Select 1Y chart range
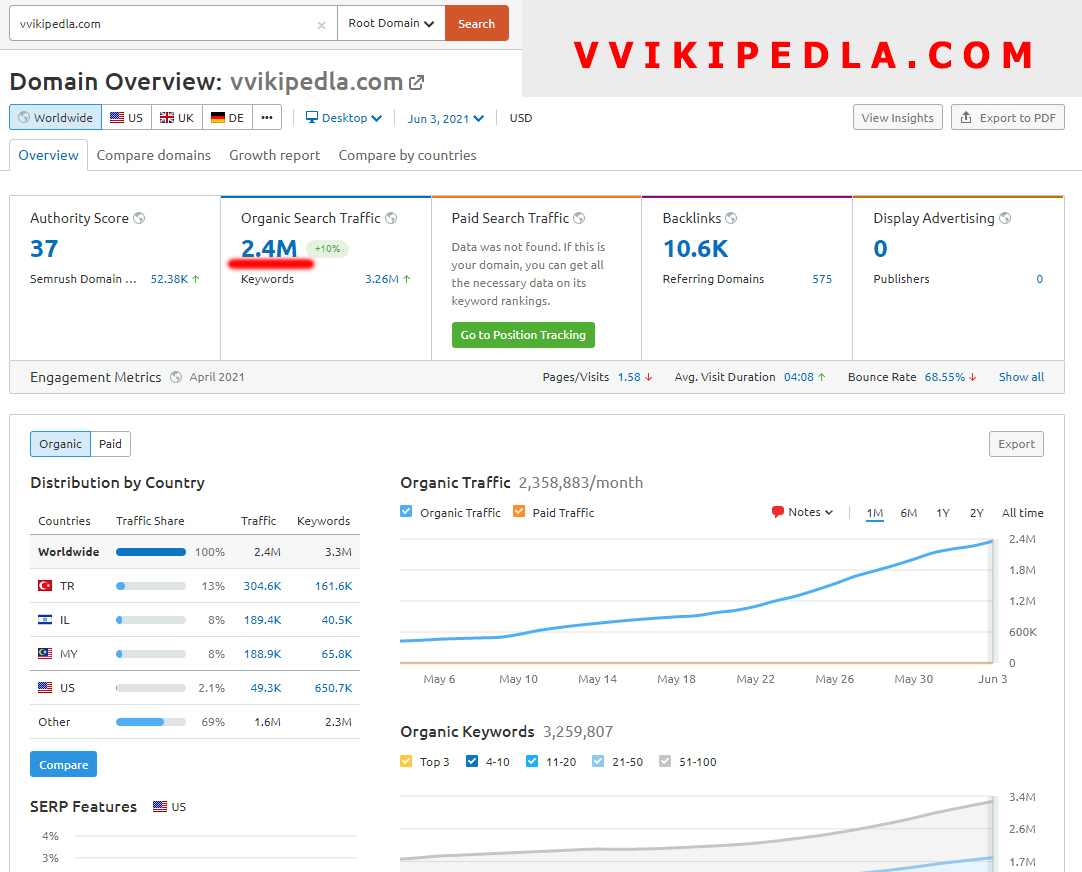Viewport: 1082px width, 872px height. coord(943,513)
